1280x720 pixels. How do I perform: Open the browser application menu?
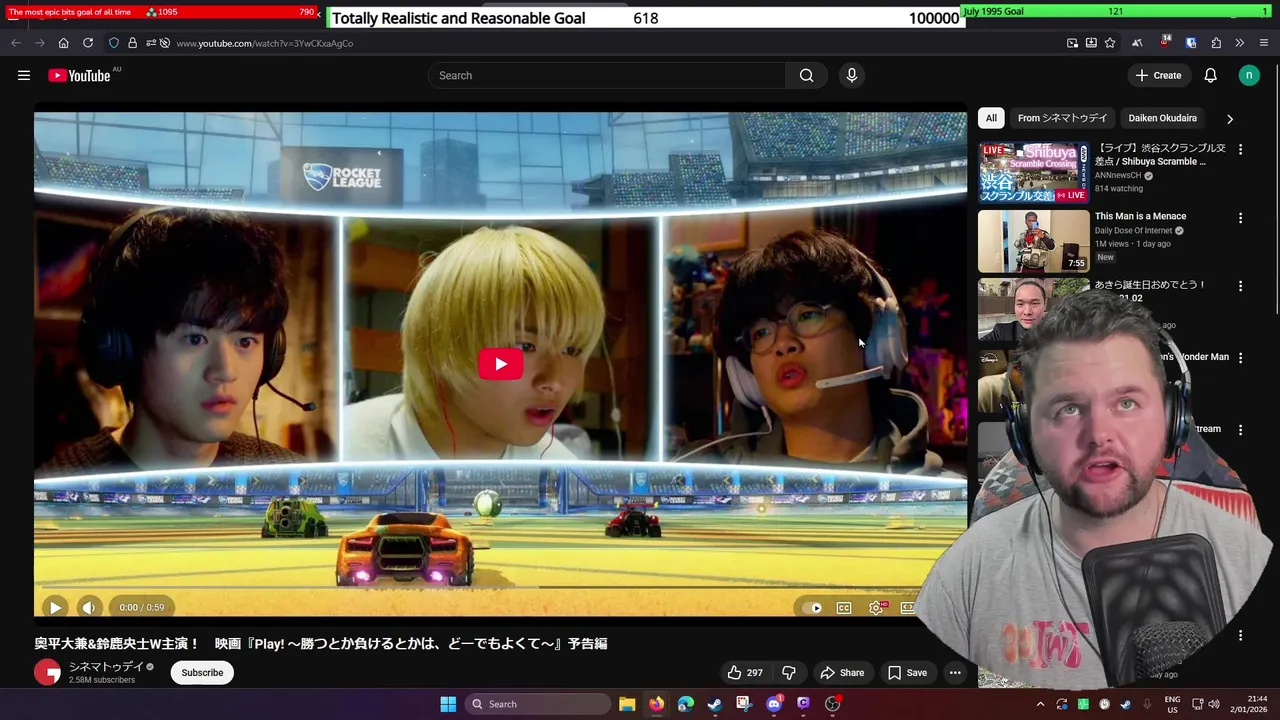tap(1264, 43)
